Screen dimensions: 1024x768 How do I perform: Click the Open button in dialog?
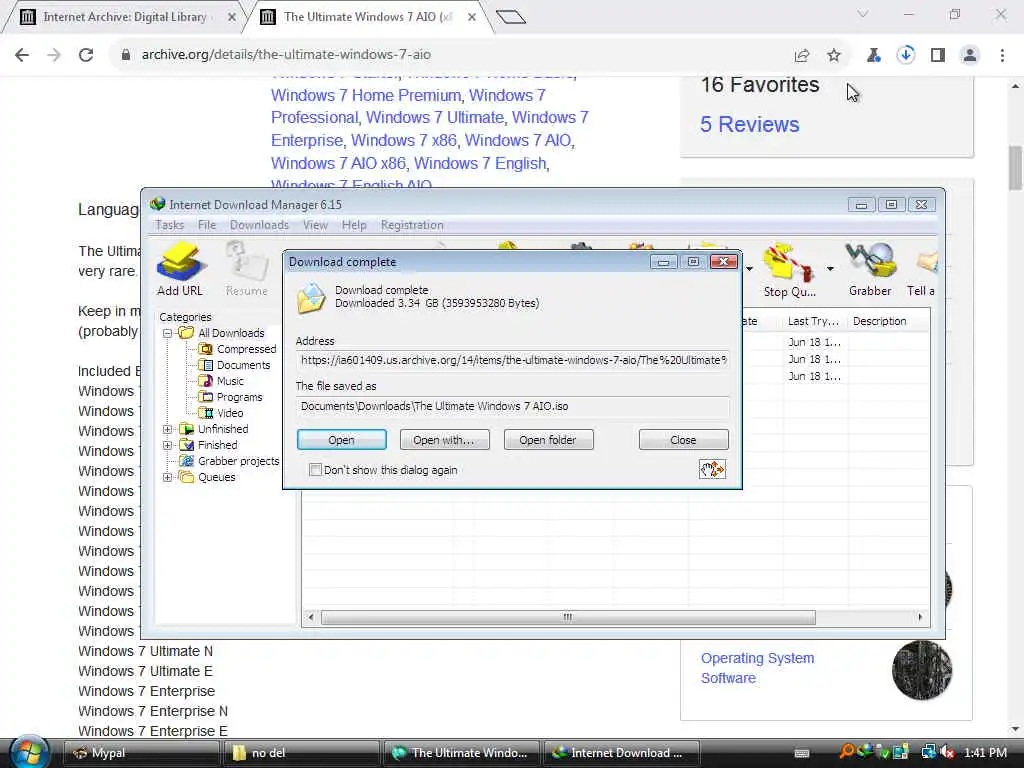(342, 440)
